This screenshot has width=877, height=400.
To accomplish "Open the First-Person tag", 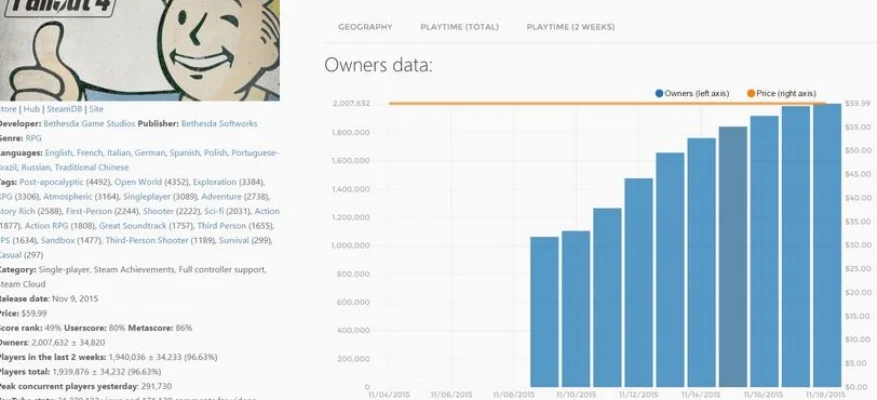I will point(87,211).
